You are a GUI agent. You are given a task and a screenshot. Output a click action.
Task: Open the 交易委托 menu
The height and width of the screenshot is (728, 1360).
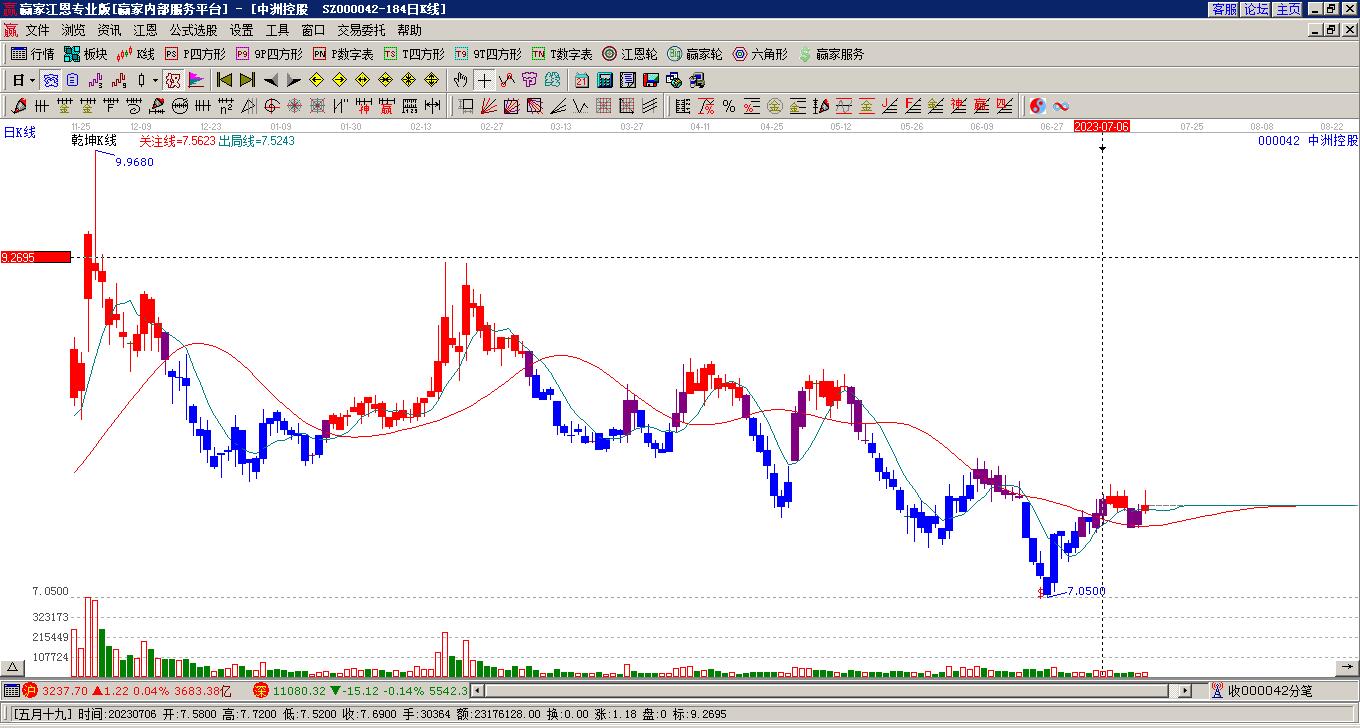point(361,31)
